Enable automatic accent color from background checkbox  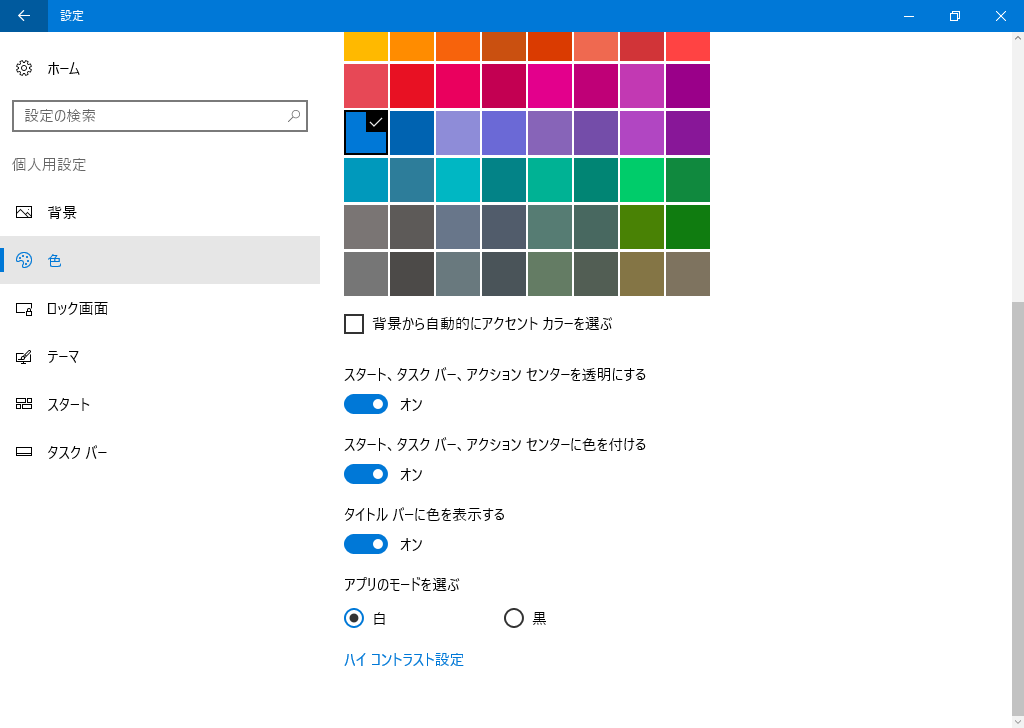(x=354, y=324)
